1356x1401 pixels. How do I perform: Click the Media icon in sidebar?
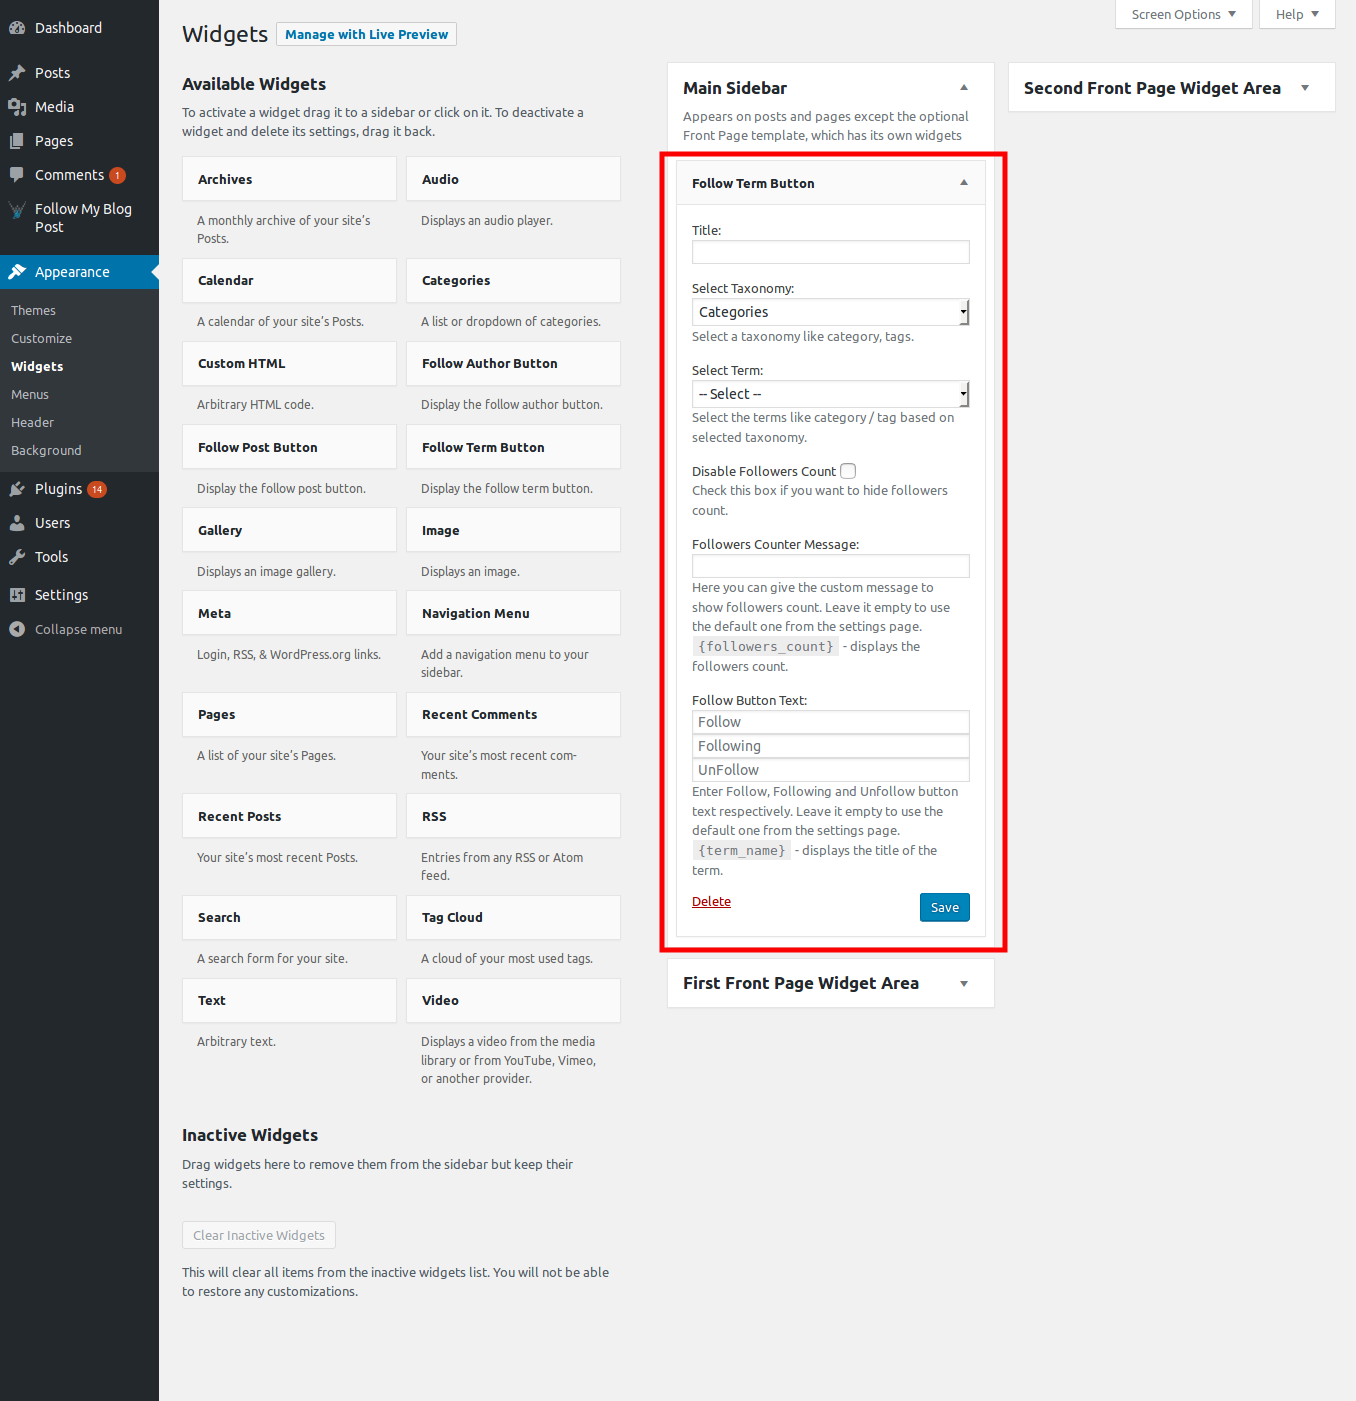click(x=17, y=107)
